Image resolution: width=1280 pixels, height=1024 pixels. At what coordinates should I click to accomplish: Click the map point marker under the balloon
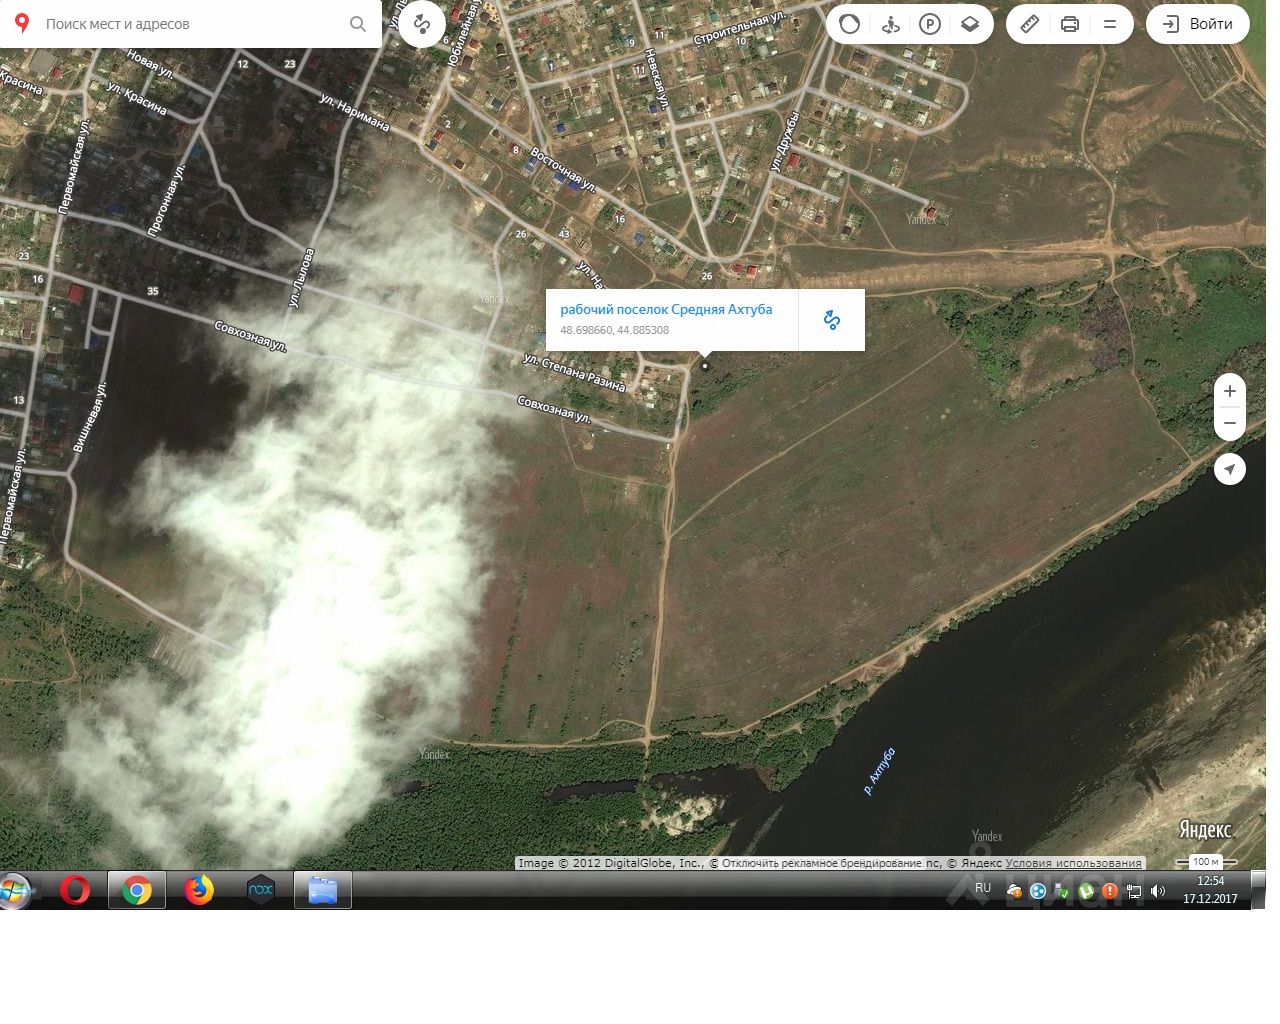(705, 366)
